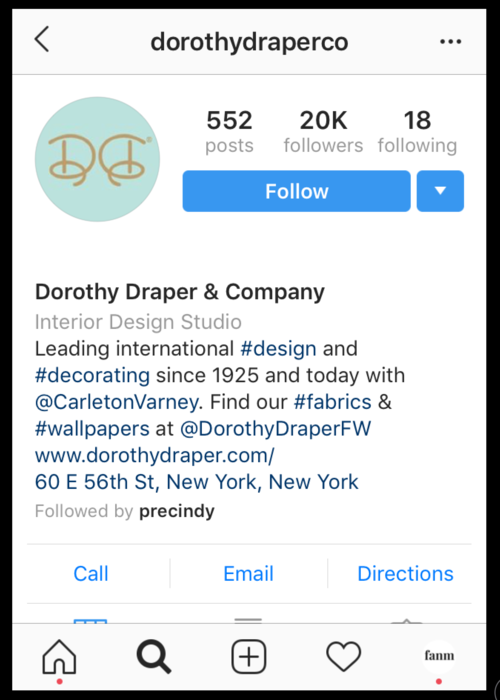Tap the Dorothy Draper profile picture

click(x=97, y=159)
